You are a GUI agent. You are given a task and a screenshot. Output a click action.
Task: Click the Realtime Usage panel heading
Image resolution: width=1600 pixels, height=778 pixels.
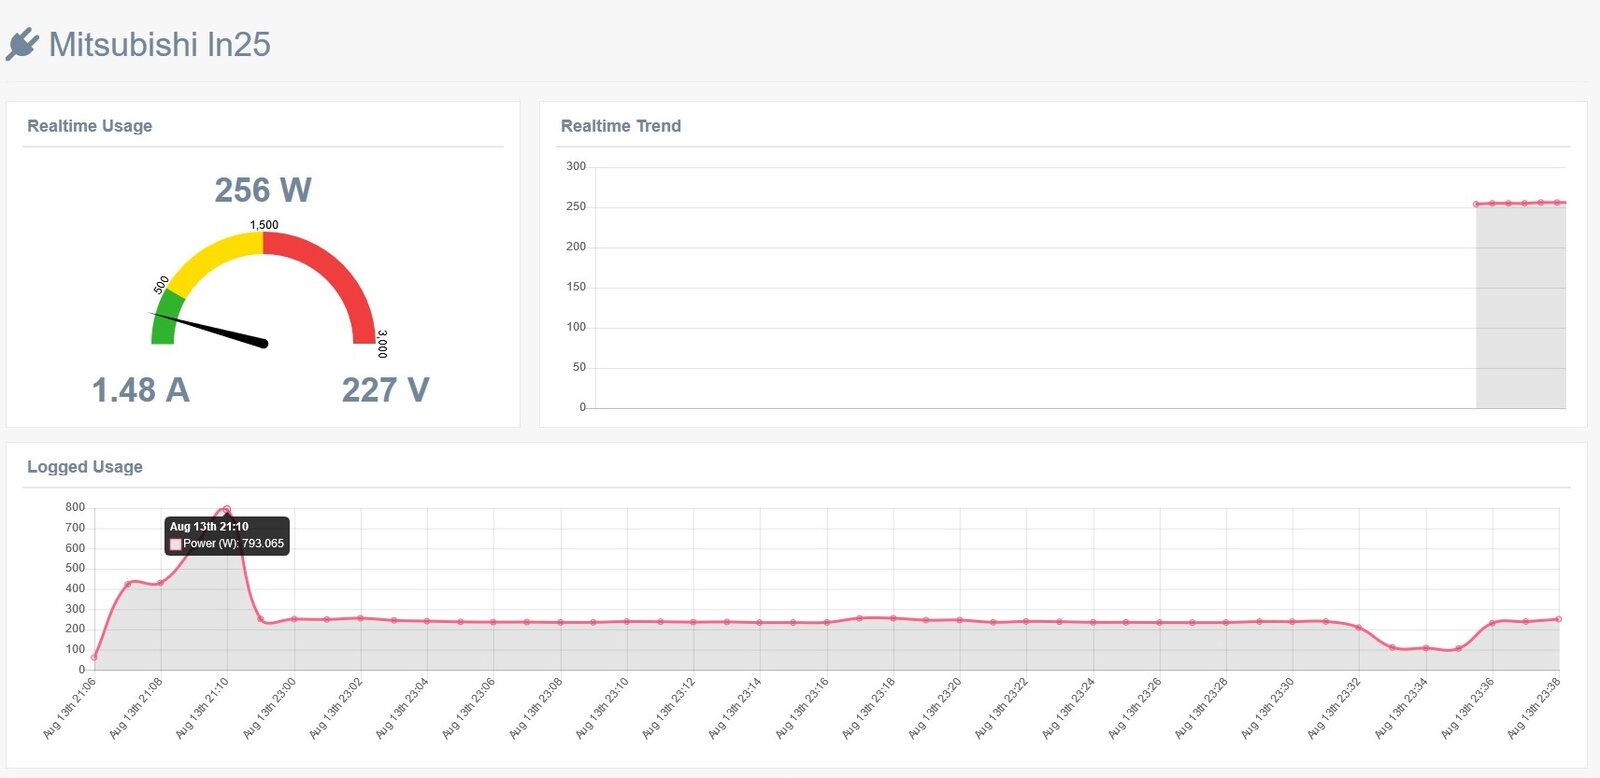[x=90, y=126]
